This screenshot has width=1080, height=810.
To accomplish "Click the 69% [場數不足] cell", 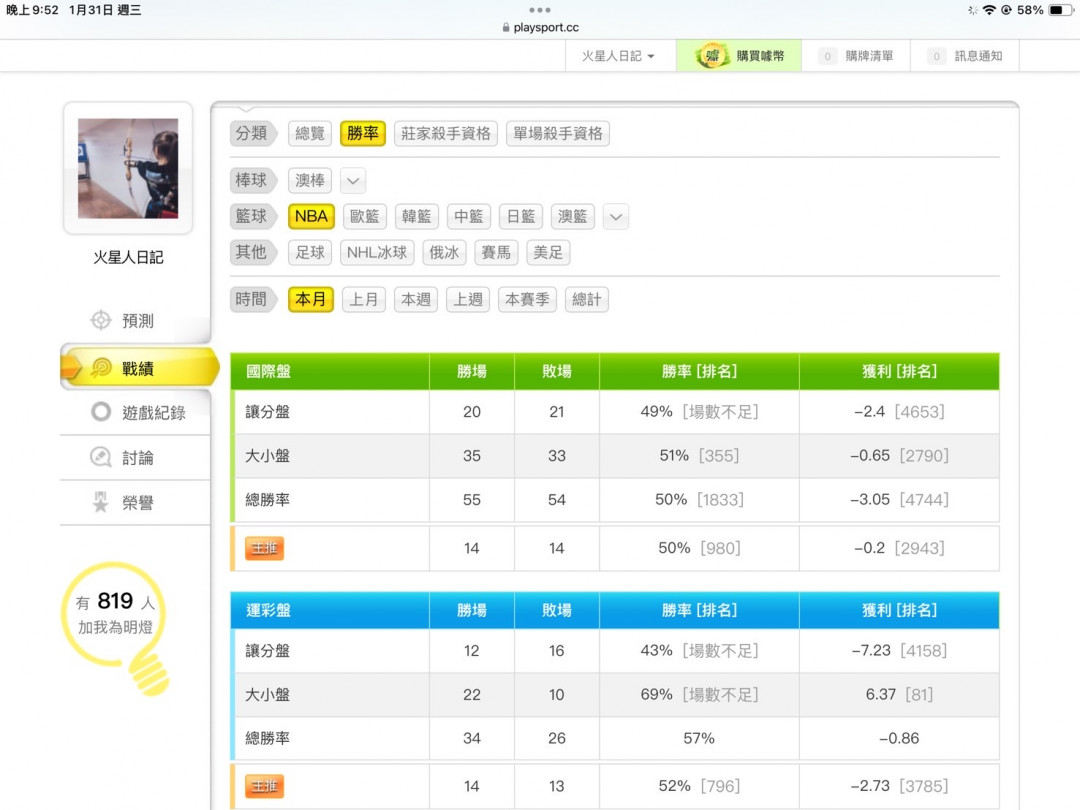I will [699, 694].
